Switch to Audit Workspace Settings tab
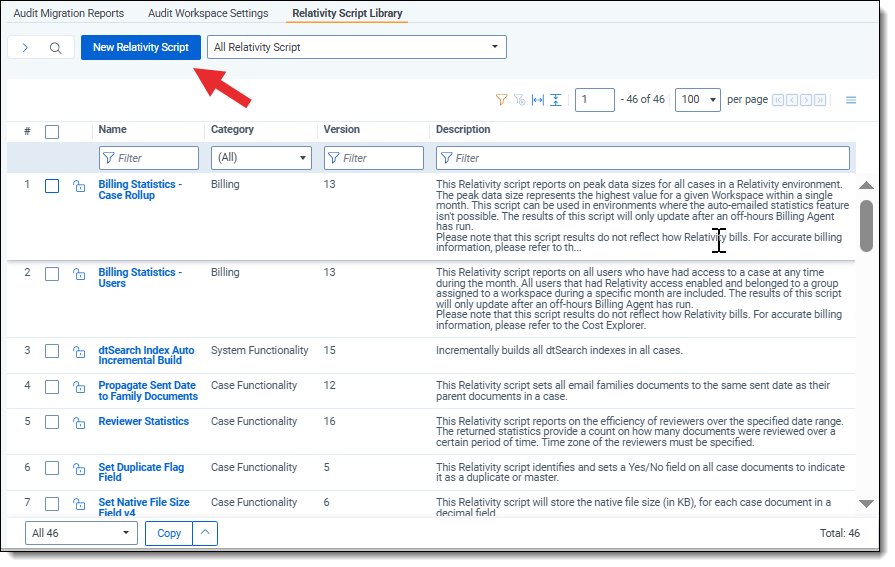 coord(208,13)
